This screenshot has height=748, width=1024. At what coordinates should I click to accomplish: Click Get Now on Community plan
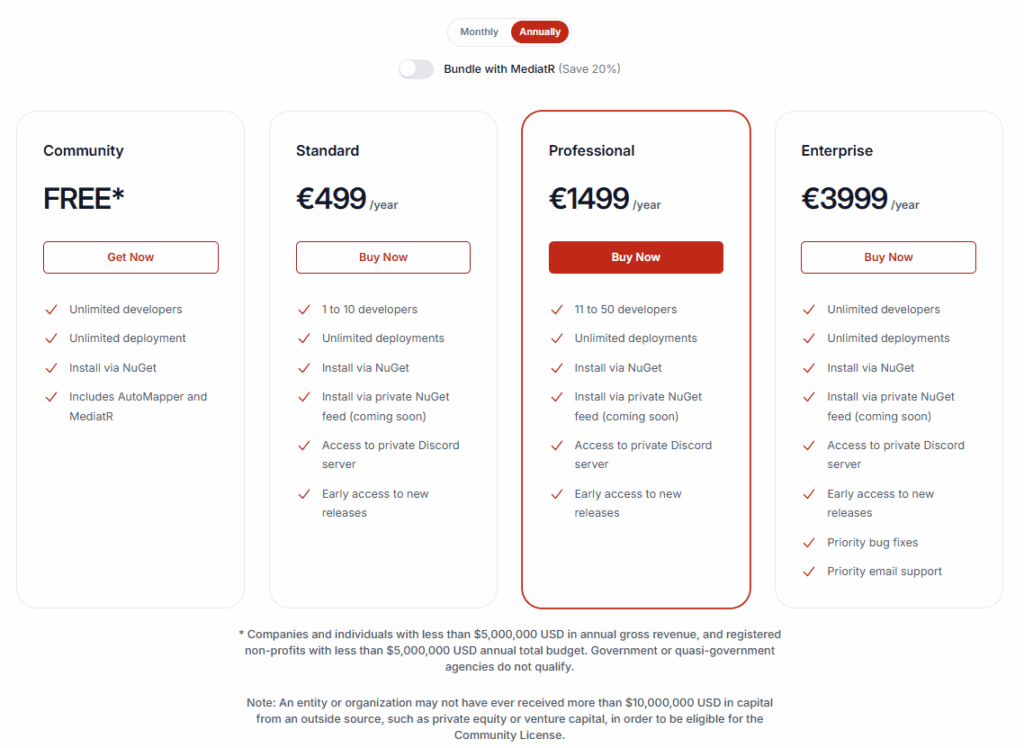tap(131, 257)
